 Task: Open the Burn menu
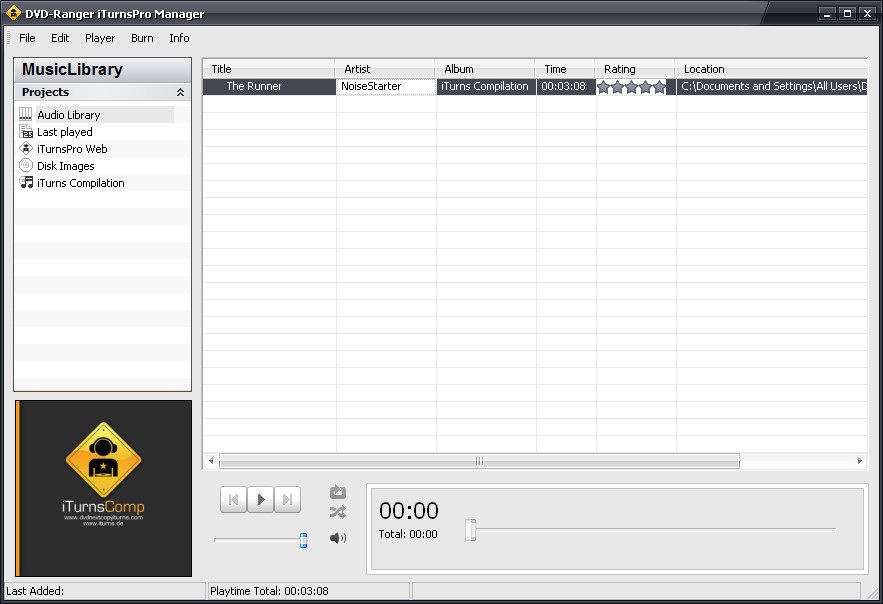pyautogui.click(x=142, y=38)
